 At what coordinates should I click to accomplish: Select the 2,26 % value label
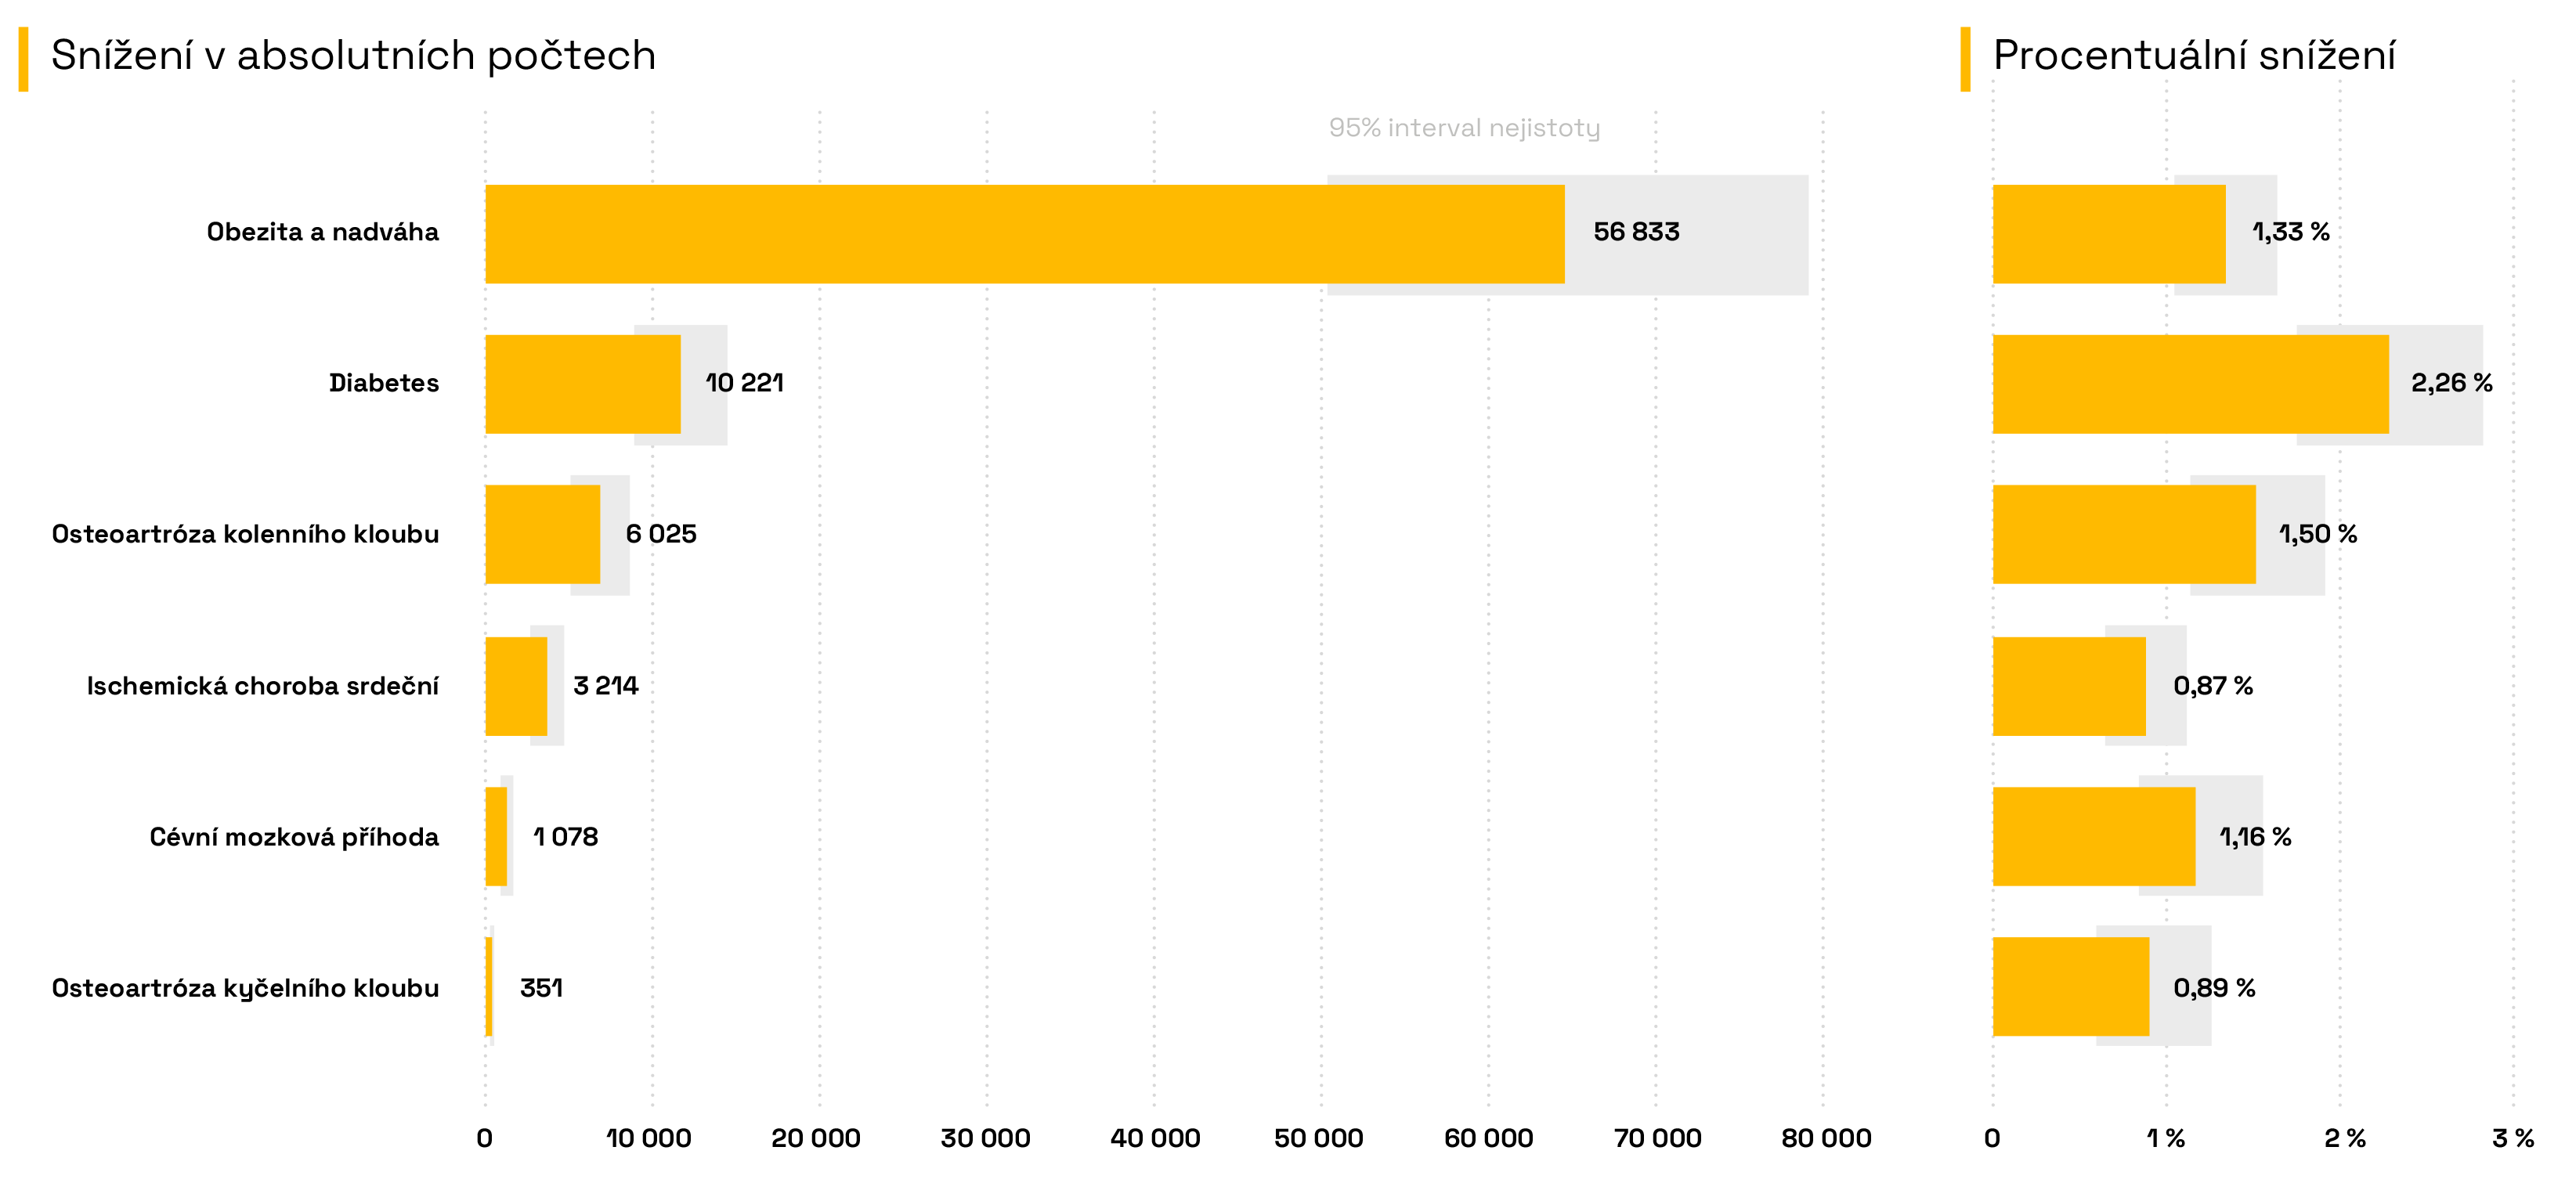2451,383
